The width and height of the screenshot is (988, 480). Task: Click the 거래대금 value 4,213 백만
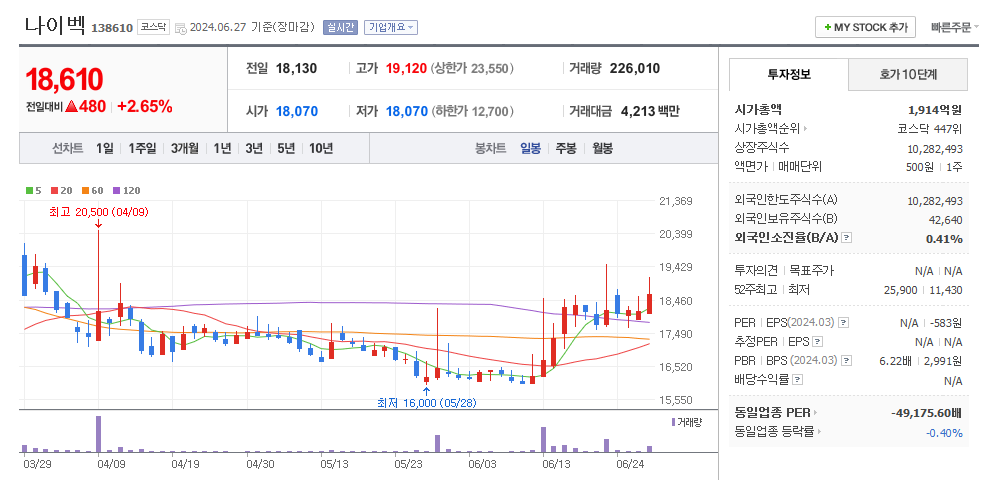click(x=650, y=111)
